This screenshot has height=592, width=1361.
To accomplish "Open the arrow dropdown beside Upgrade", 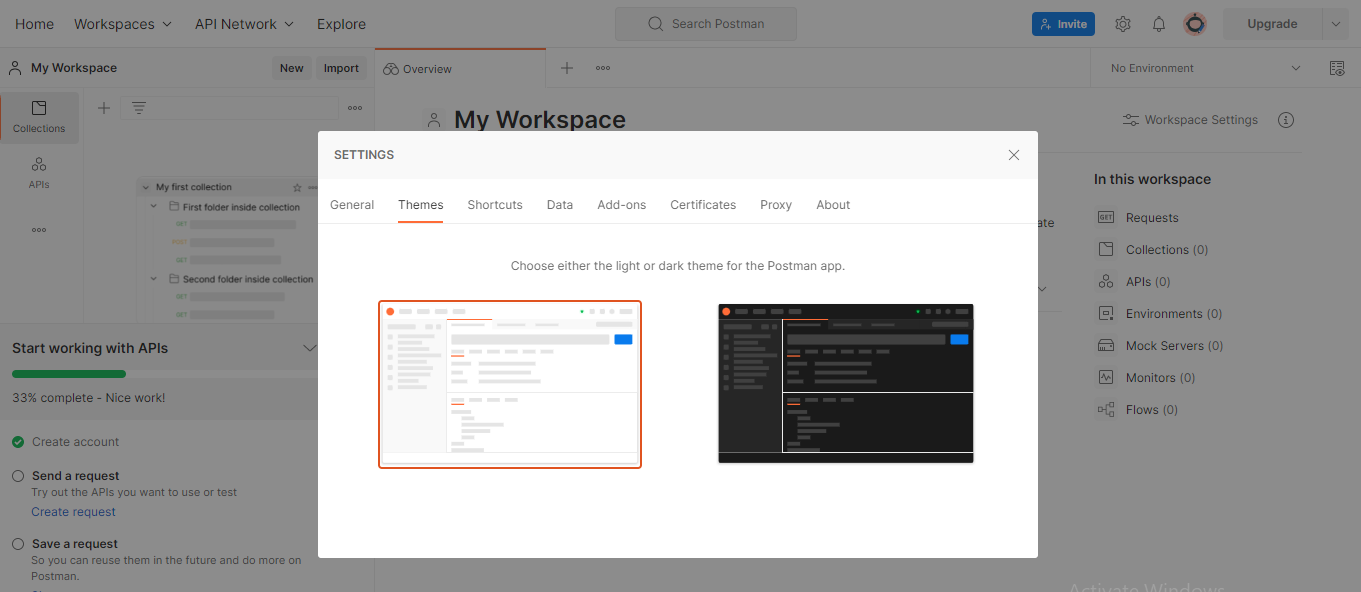I will point(1335,24).
